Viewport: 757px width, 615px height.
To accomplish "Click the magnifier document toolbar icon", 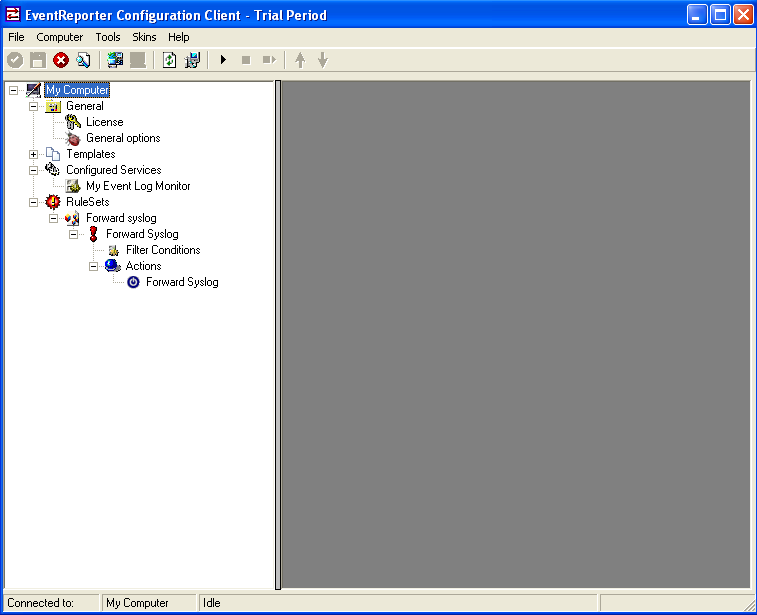I will coord(84,60).
